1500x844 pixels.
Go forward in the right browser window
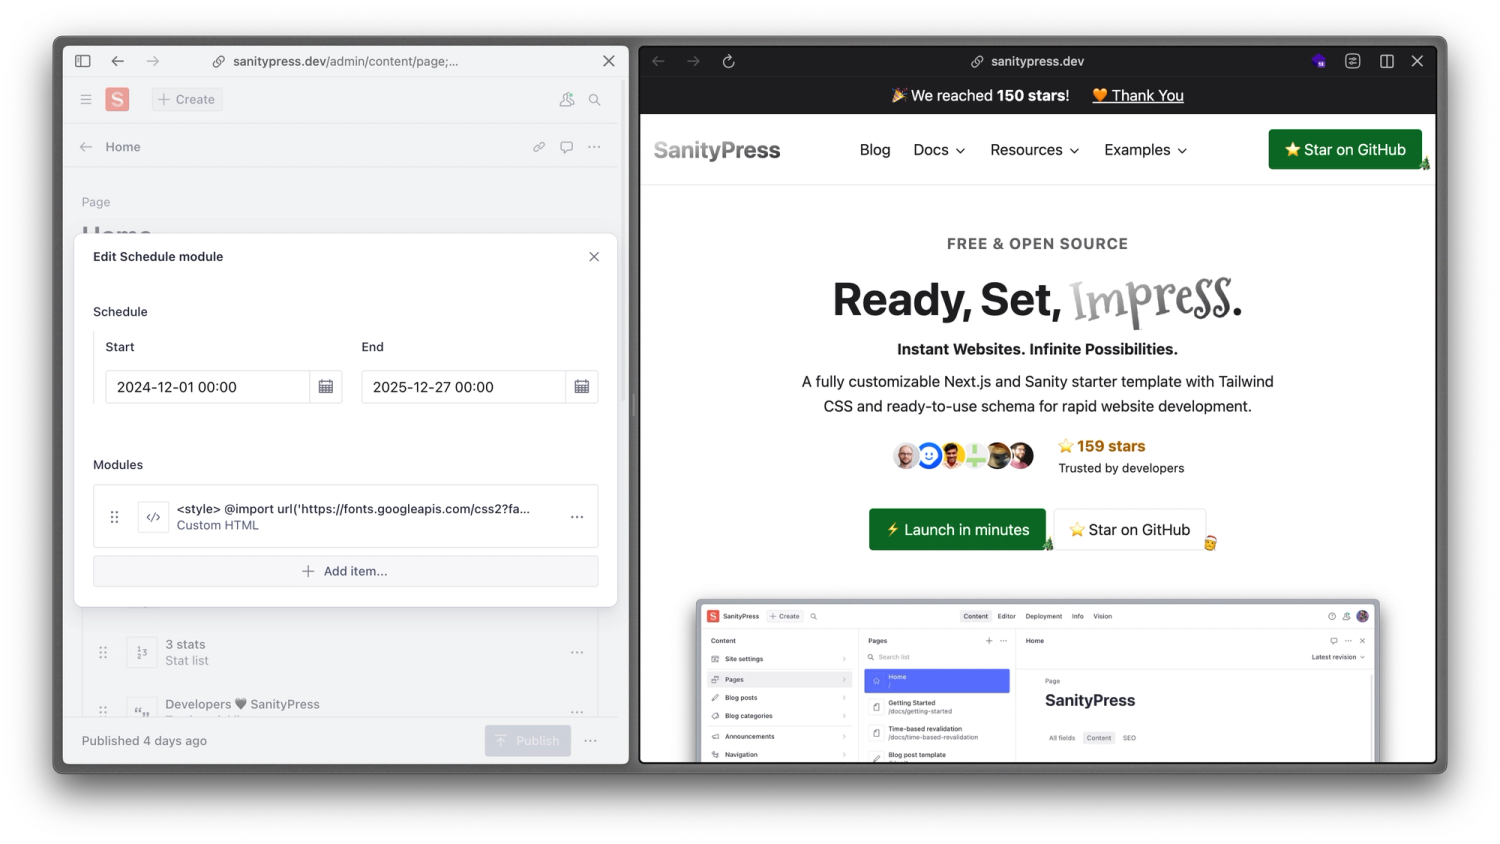693,61
